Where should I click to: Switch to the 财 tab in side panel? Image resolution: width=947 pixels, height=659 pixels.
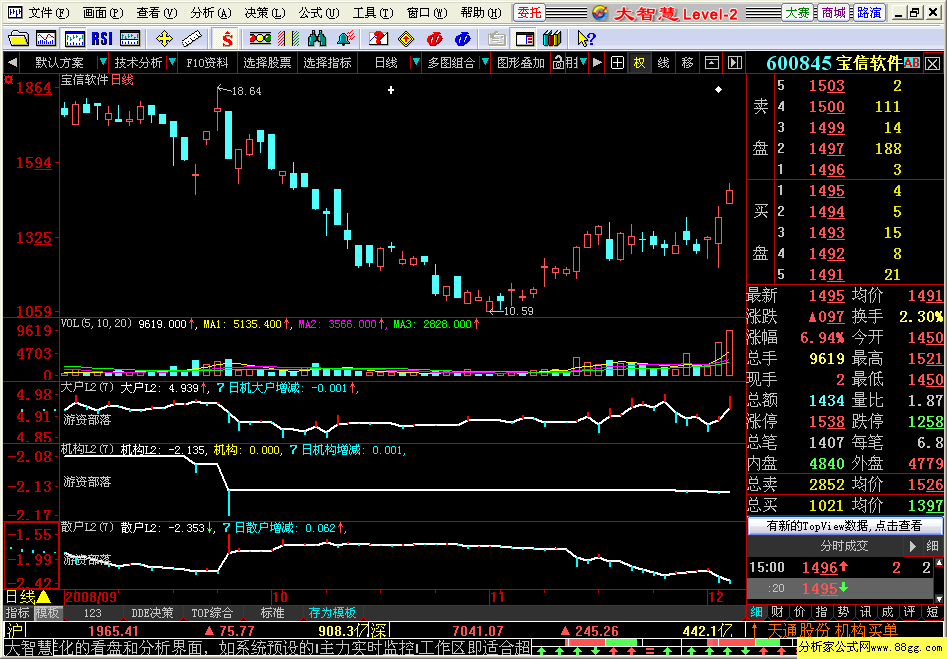pos(777,612)
